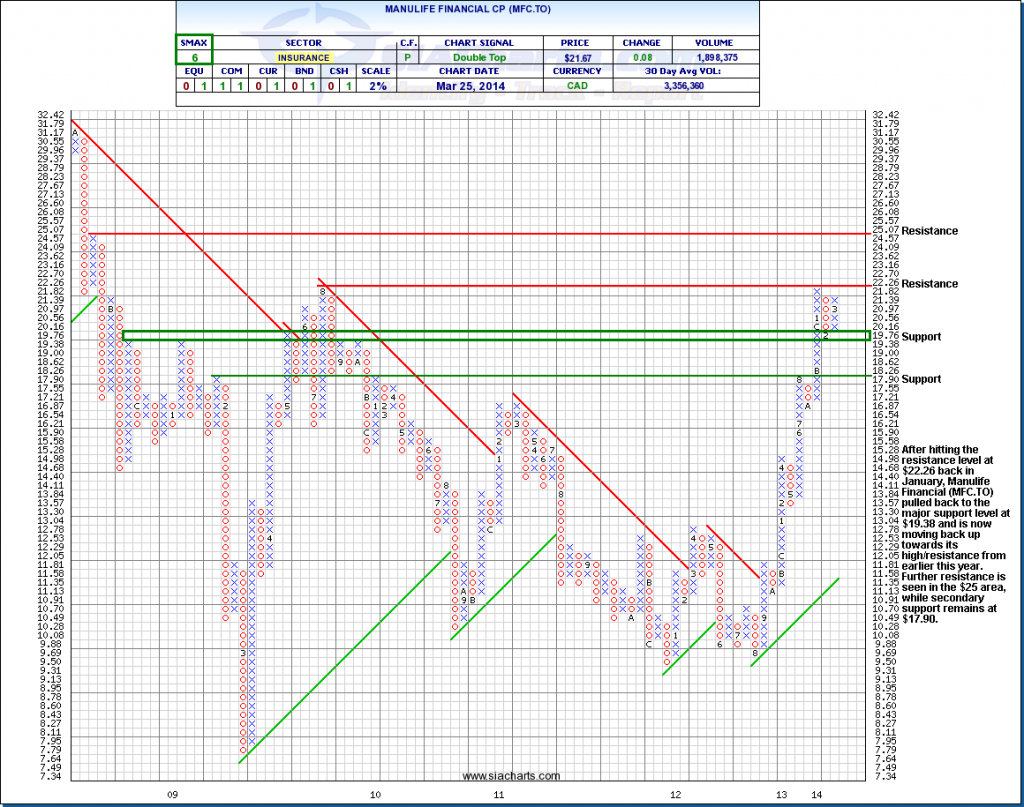Screen dimensions: 1024x807
Task: Click the $21.67 price value
Action: point(579,58)
